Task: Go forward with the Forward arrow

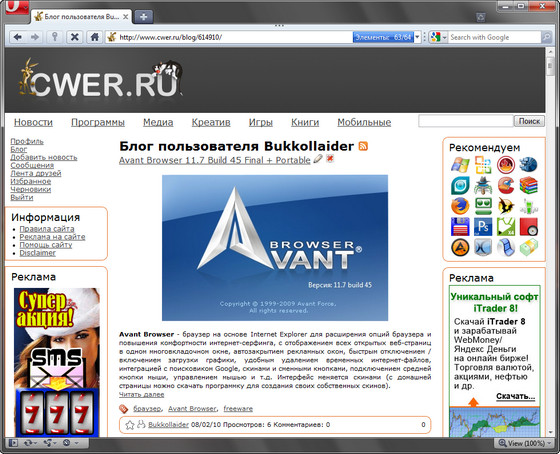Action: 34,37
